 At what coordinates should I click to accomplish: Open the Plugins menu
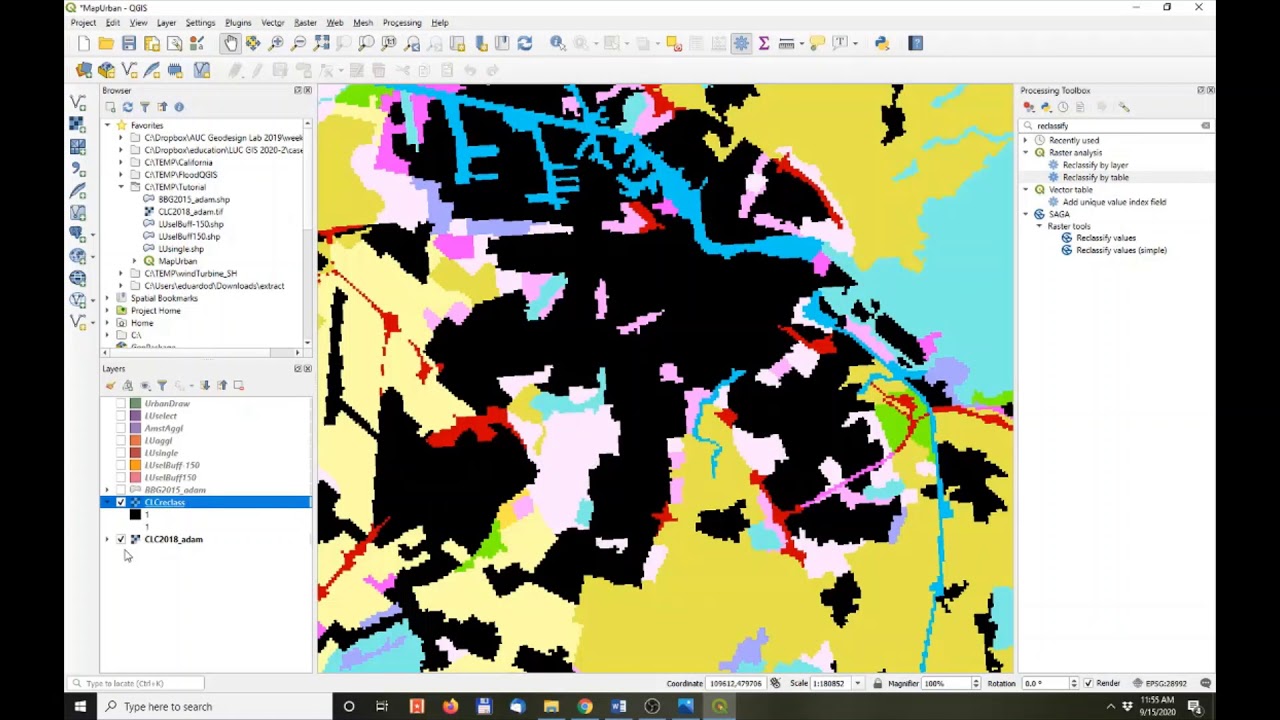238,22
